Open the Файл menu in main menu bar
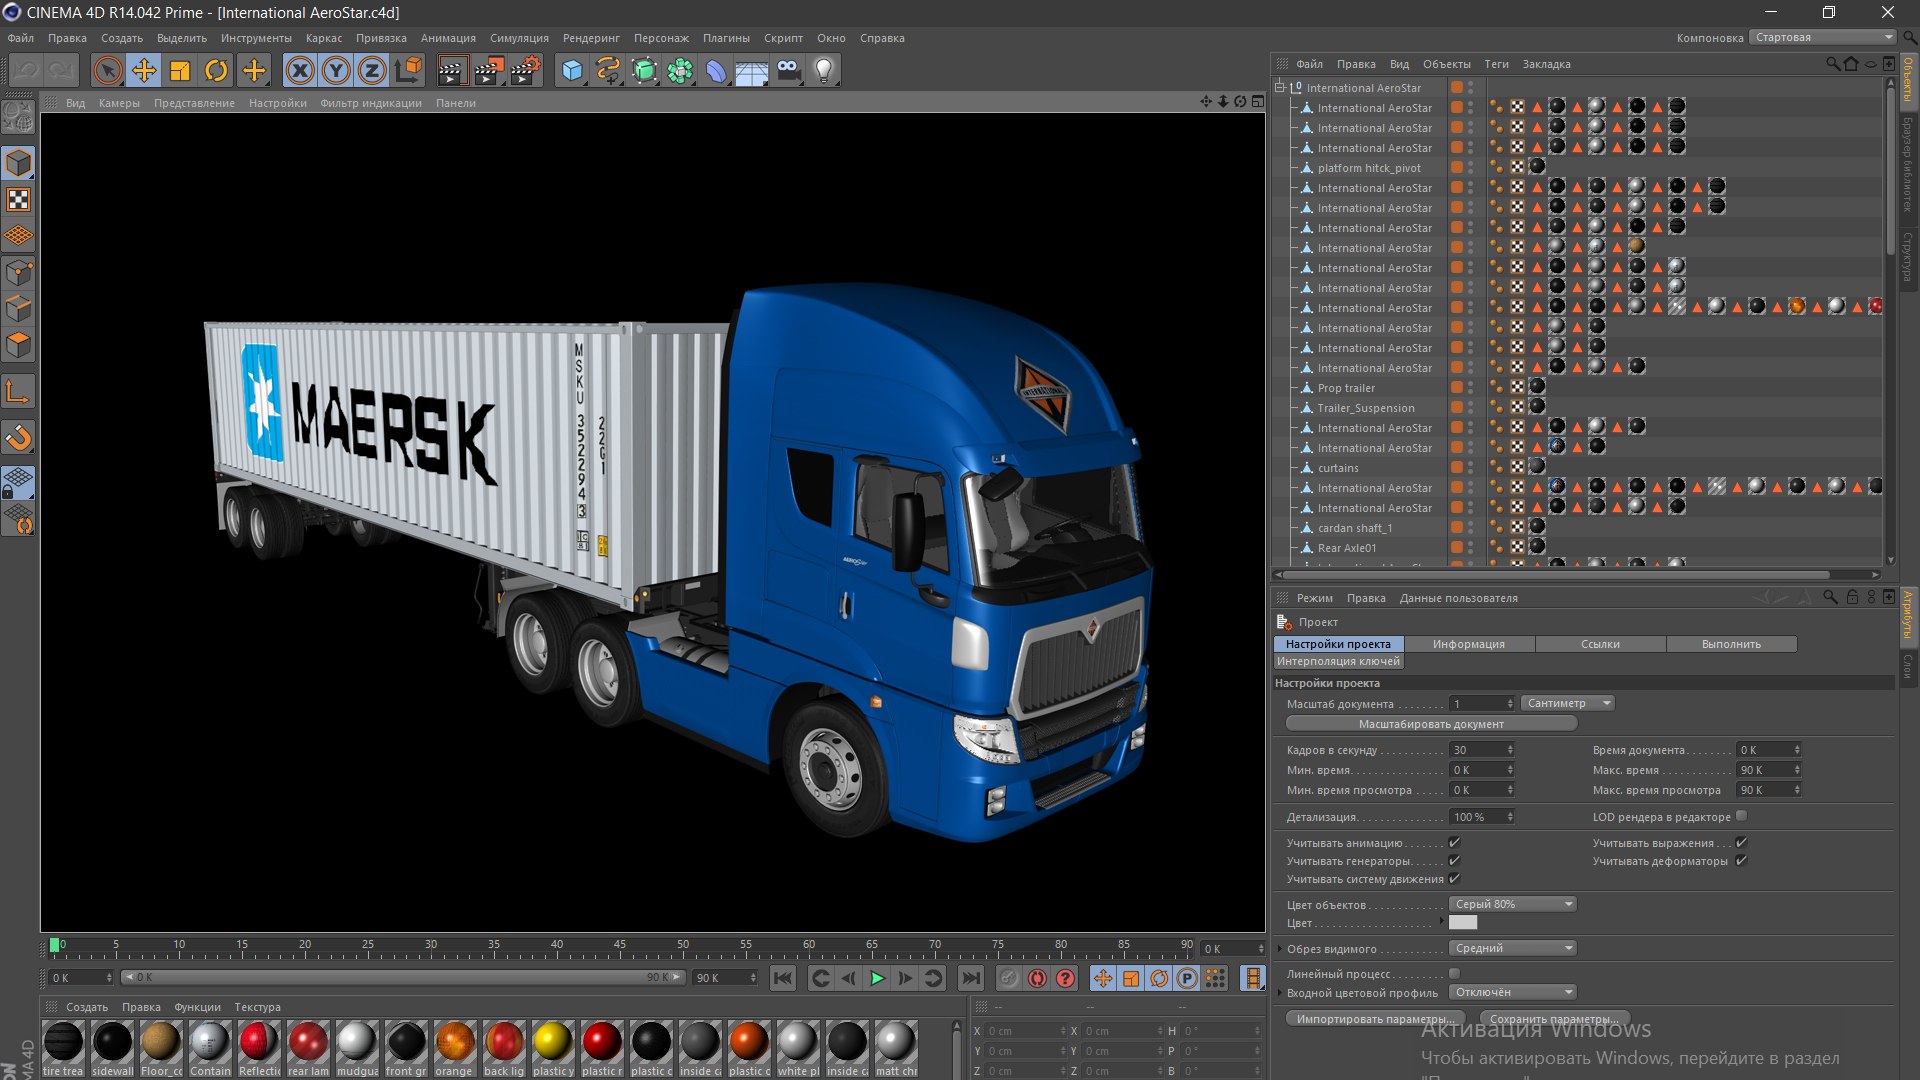The image size is (1920, 1080). (21, 38)
